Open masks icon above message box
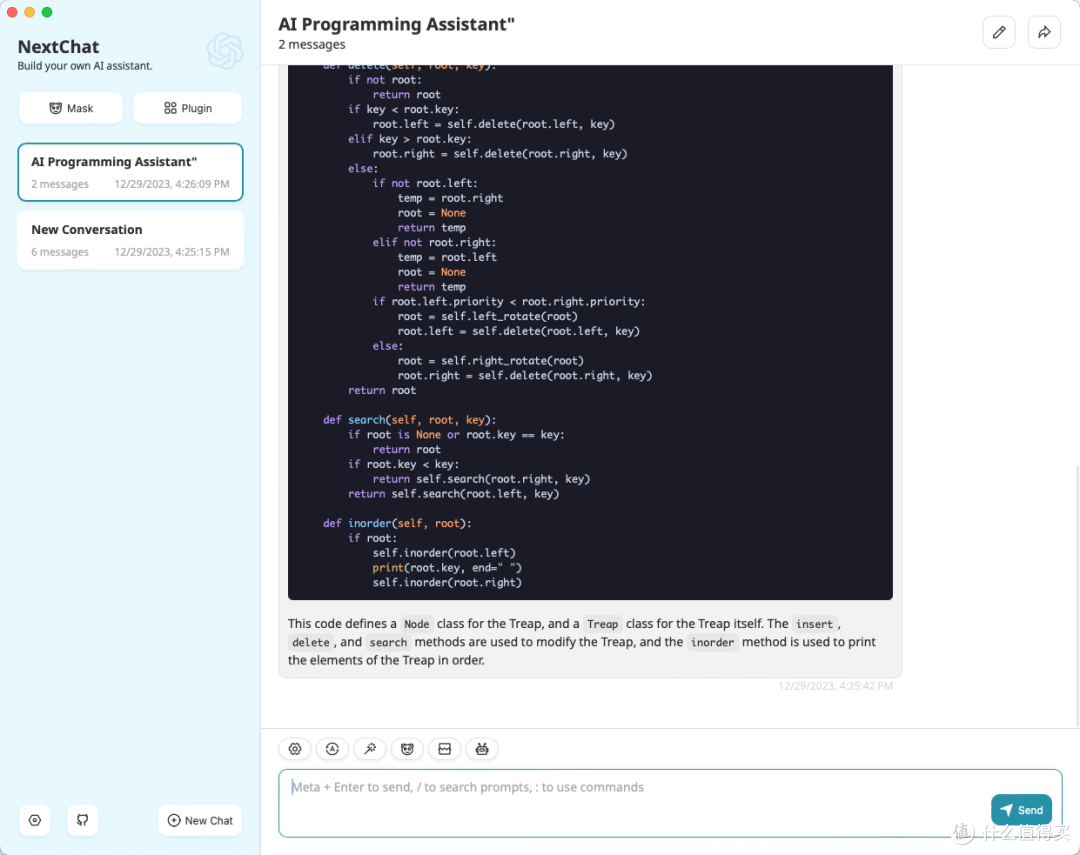 coord(407,749)
